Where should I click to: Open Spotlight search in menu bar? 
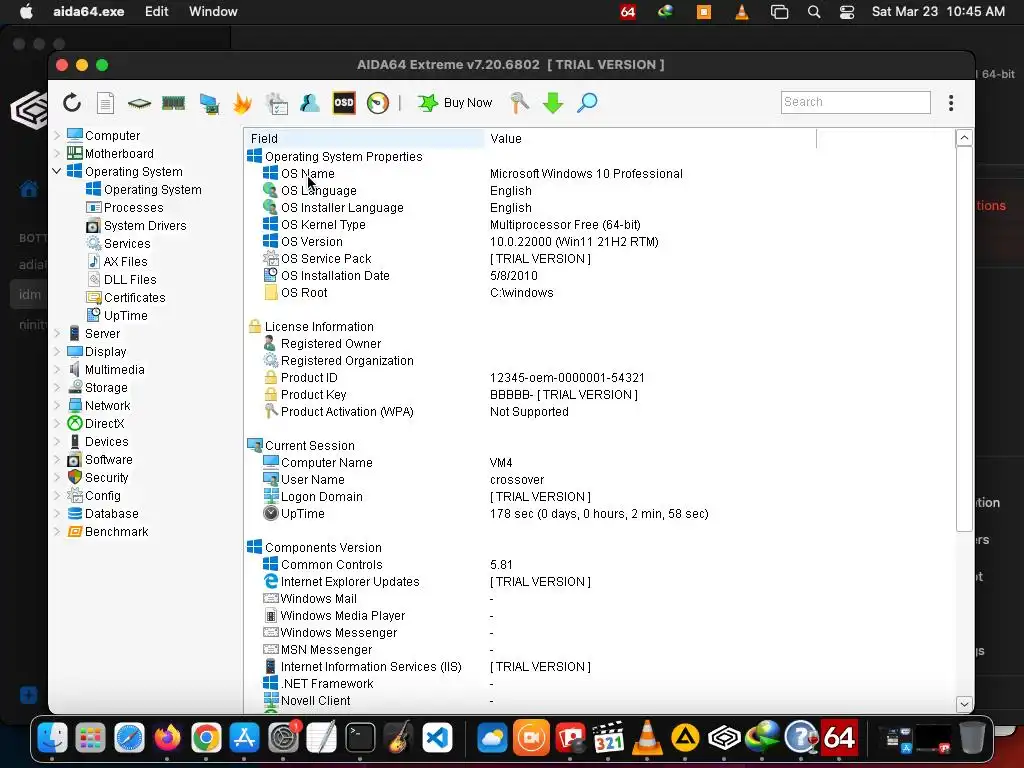(x=814, y=12)
